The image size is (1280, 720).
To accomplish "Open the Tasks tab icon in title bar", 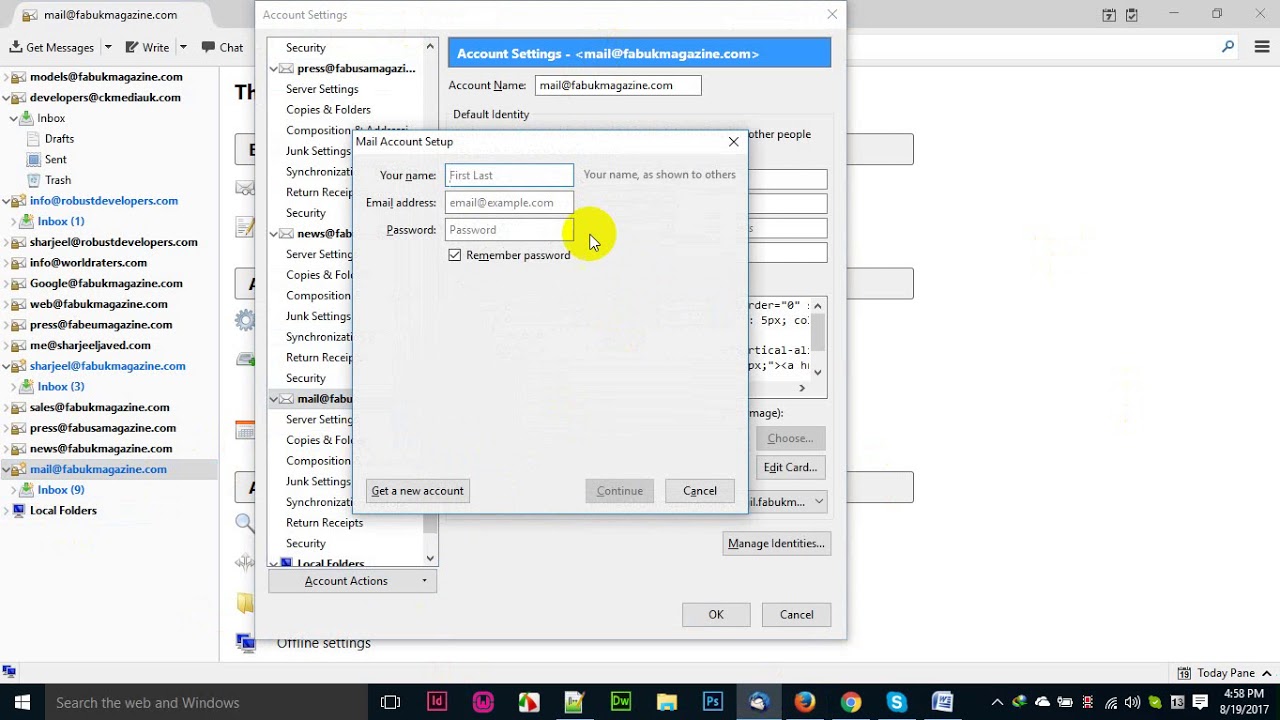I will (1132, 15).
